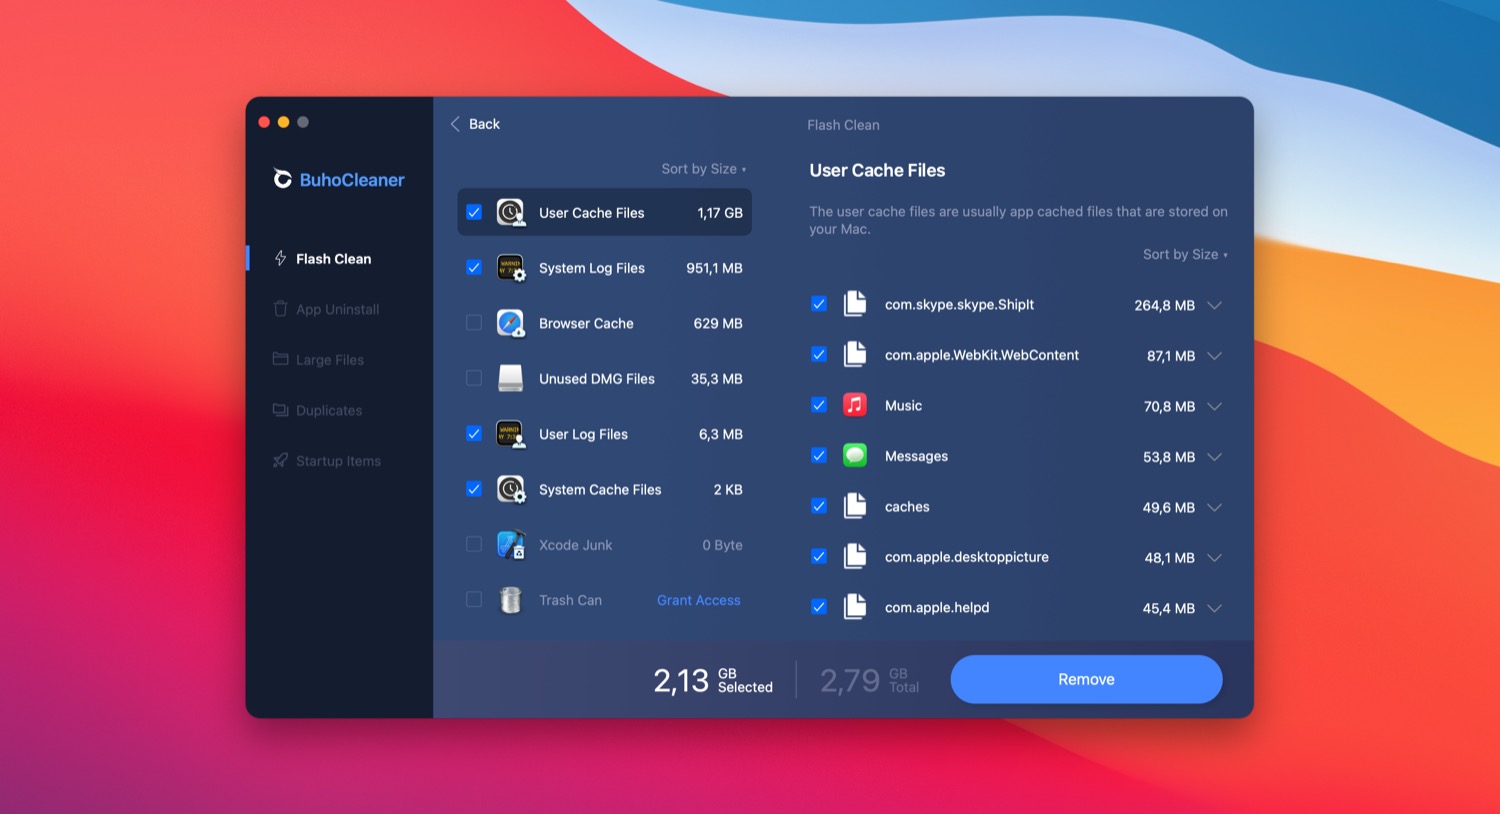Expand the Music row chevron
This screenshot has height=814, width=1500.
(1215, 406)
